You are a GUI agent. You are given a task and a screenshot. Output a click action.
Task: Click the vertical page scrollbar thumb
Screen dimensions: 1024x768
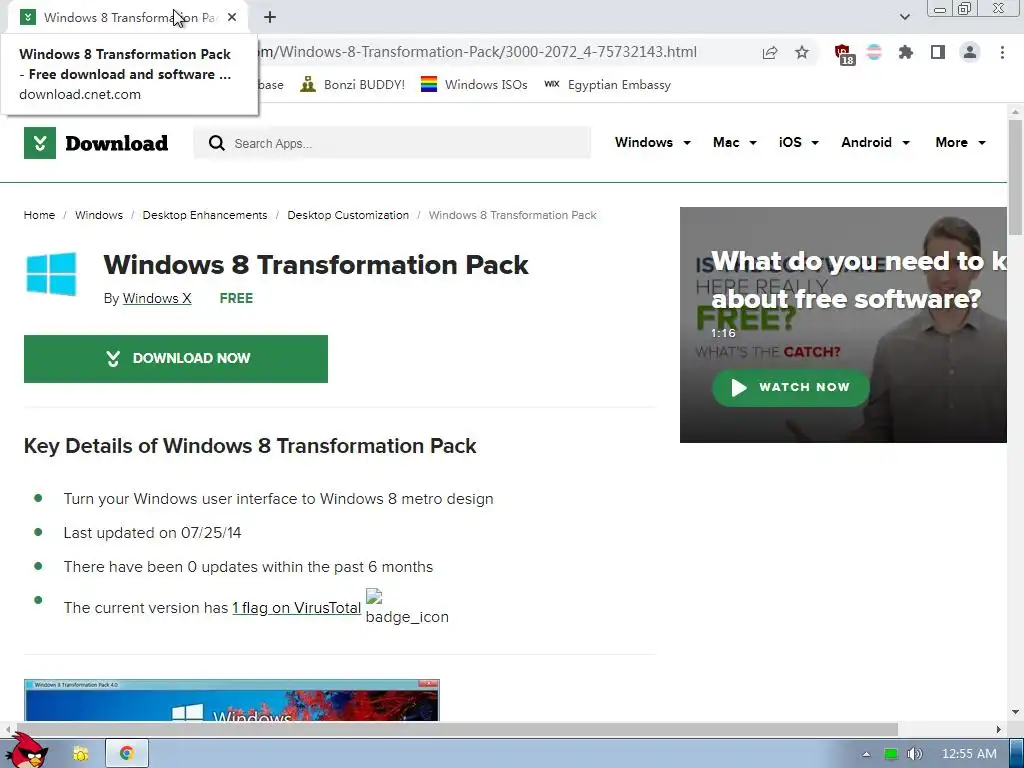click(x=1016, y=176)
